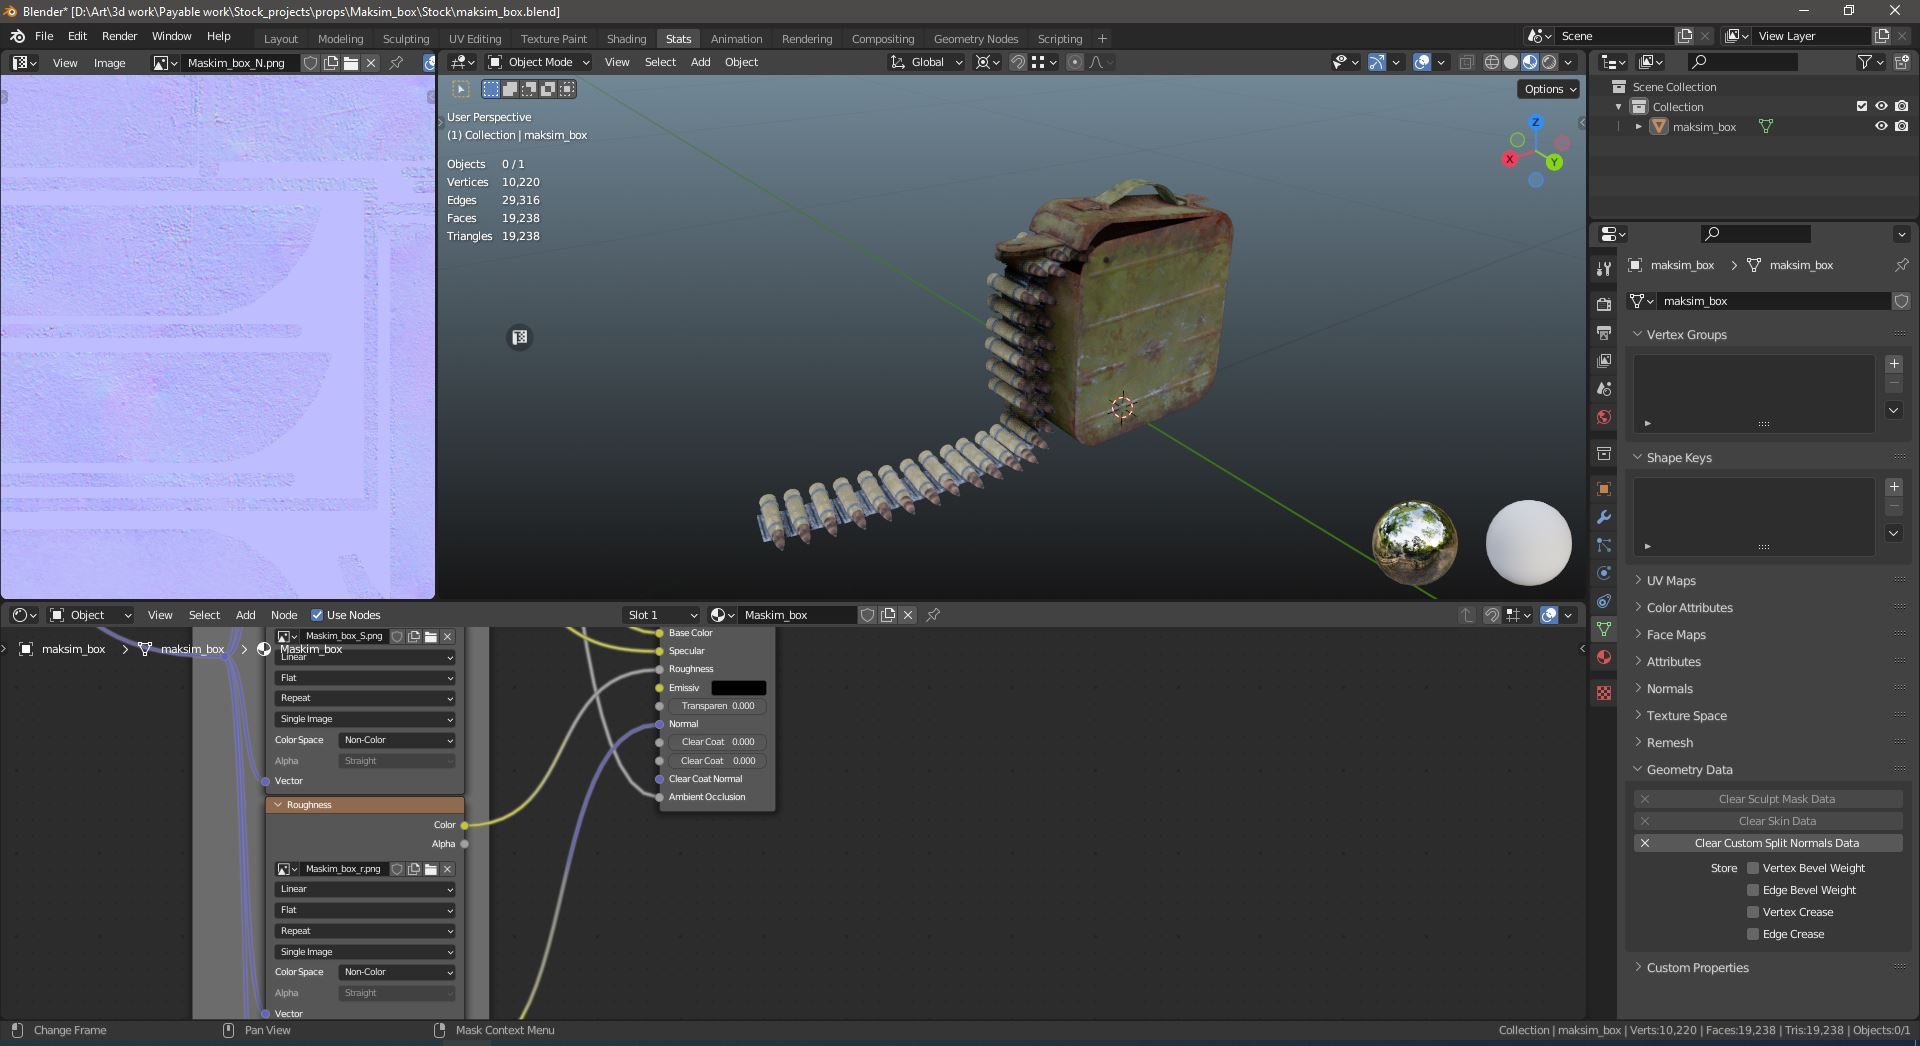Toggle fake user for Maskim_box material
This screenshot has width=1920, height=1046.
(x=868, y=615)
